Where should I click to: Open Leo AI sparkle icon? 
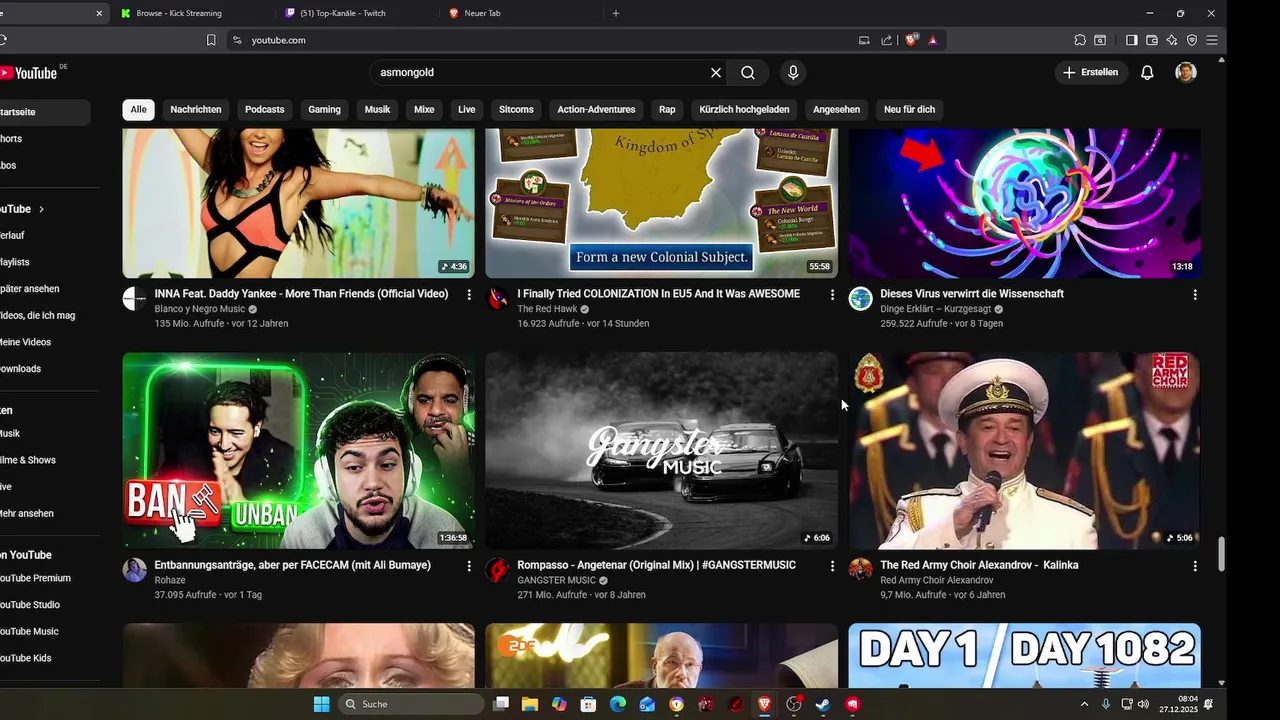1172,40
